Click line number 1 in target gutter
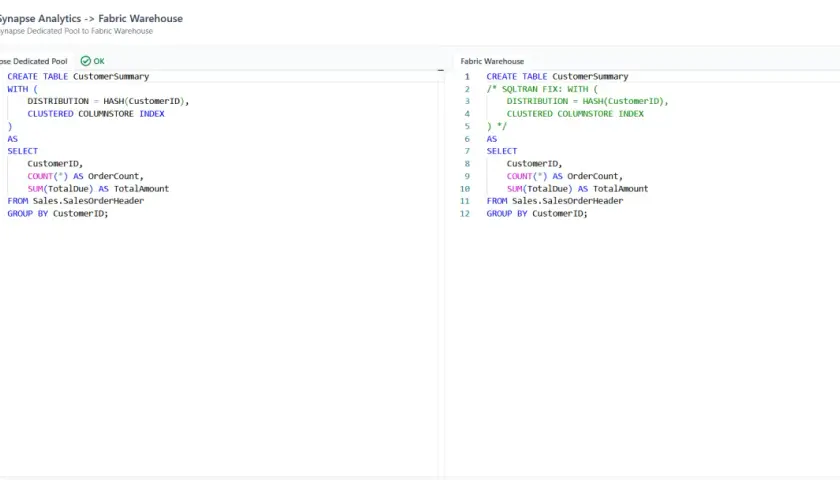Screen dimensions: 840x480 click(467, 77)
